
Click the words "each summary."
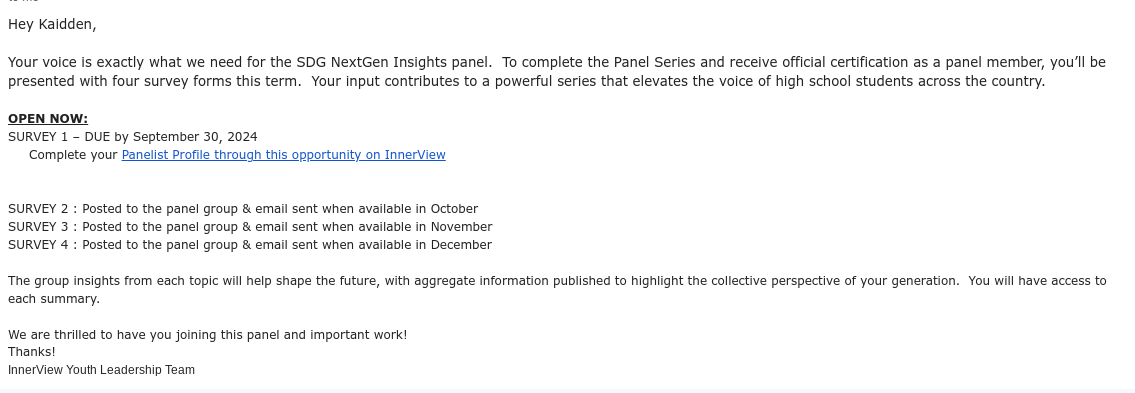(54, 299)
